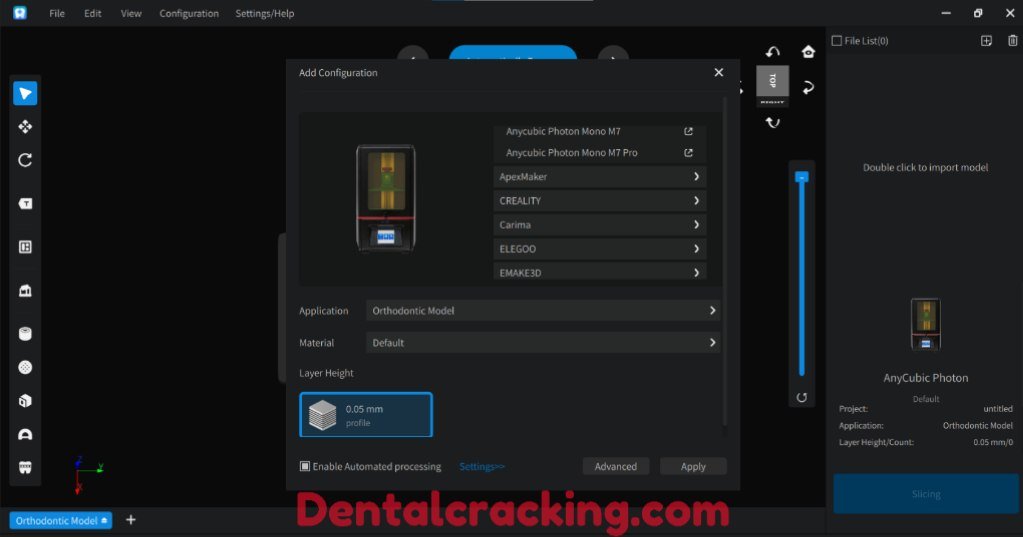Click the Apply button

pyautogui.click(x=693, y=466)
